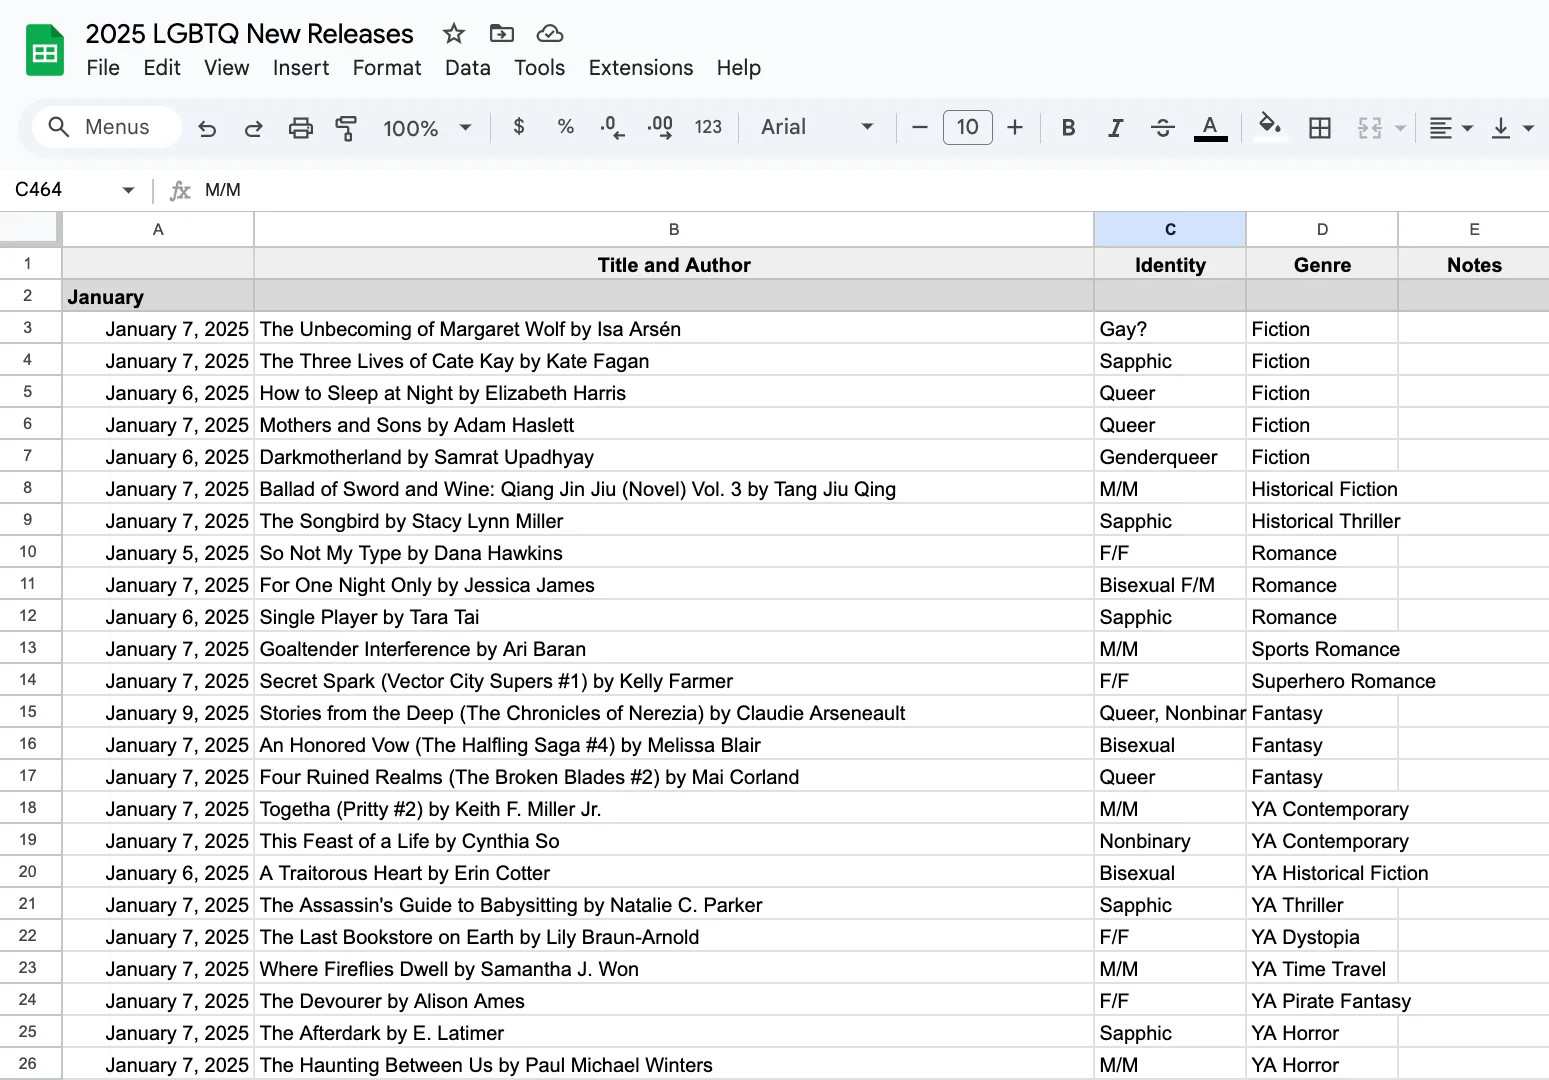The height and width of the screenshot is (1080, 1549).
Task: Decrease font size with minus button
Action: 921,127
